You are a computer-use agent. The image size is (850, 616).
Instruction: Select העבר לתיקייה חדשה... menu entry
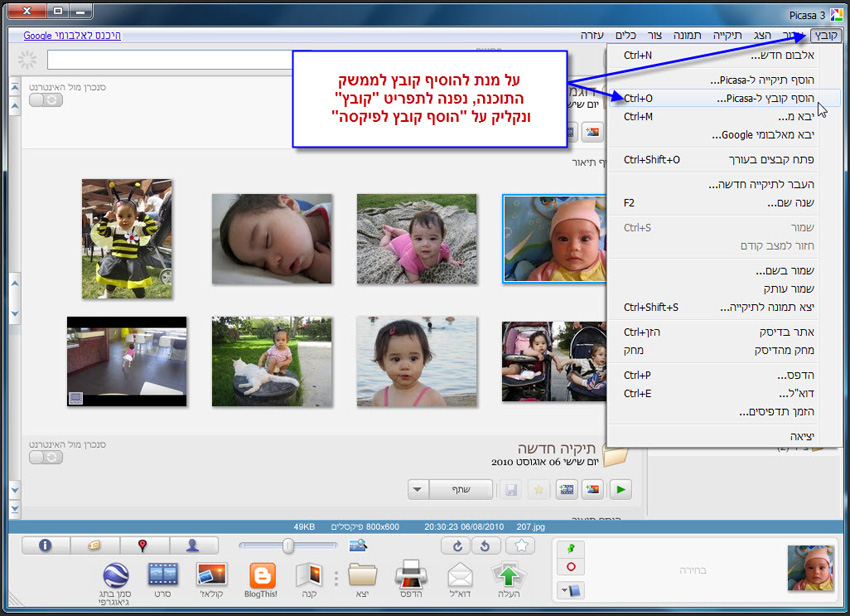pos(723,184)
